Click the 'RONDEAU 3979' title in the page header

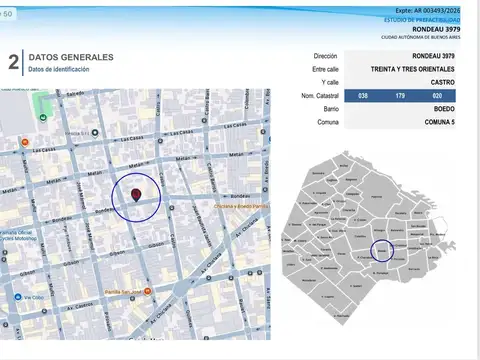pos(436,29)
